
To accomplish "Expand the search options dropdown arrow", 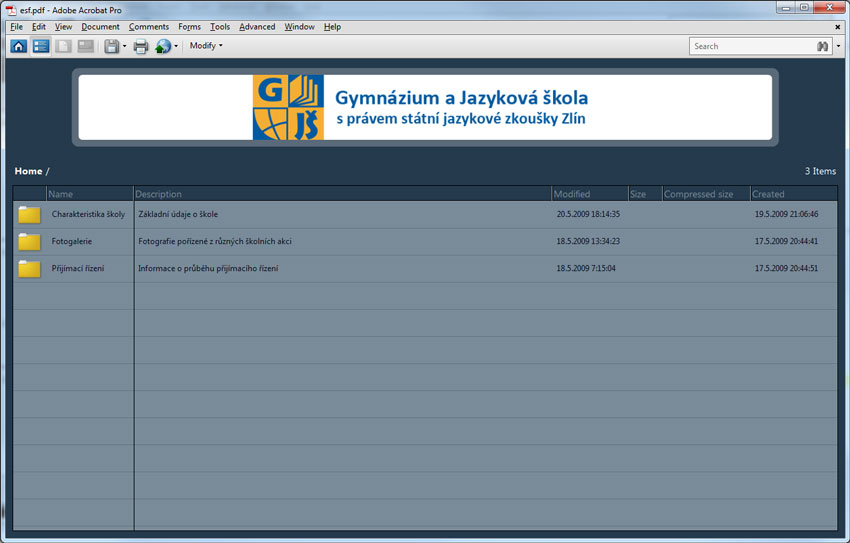I will tap(838, 46).
